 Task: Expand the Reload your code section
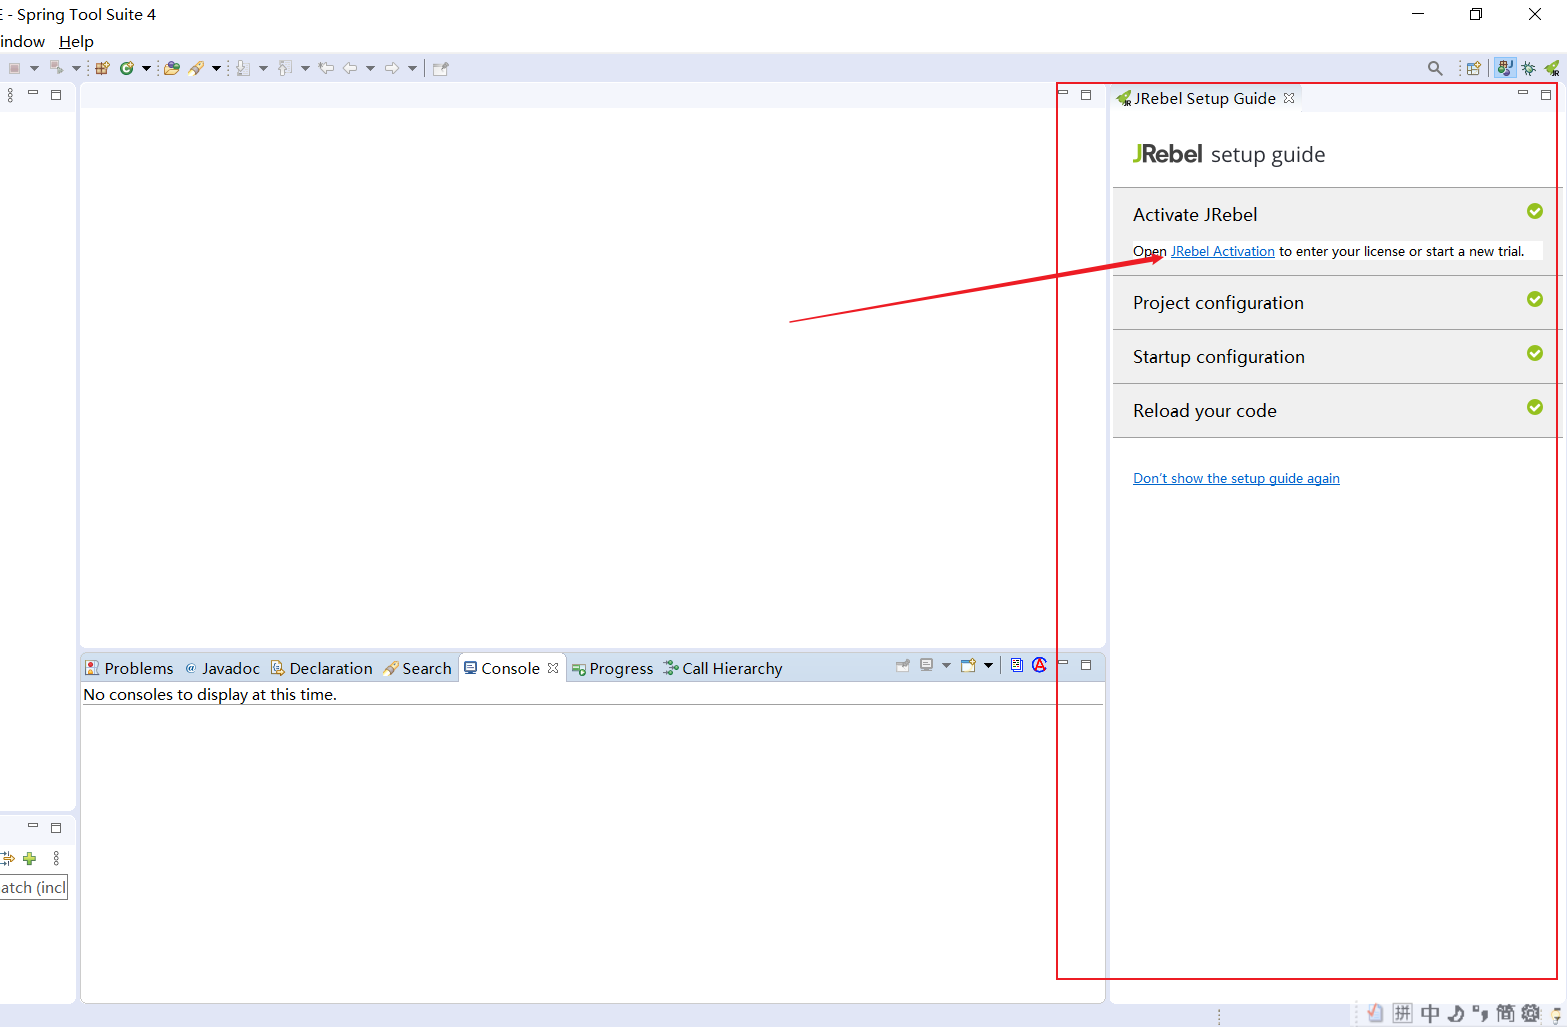click(x=1204, y=410)
